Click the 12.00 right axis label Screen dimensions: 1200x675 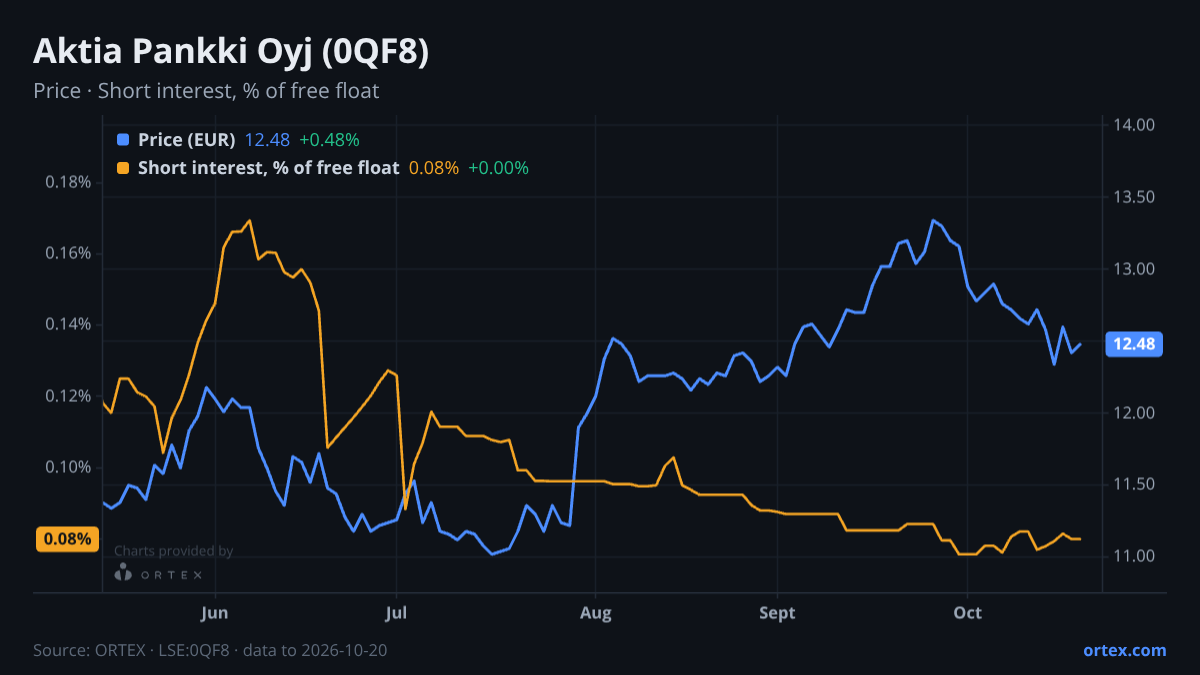coord(1134,412)
